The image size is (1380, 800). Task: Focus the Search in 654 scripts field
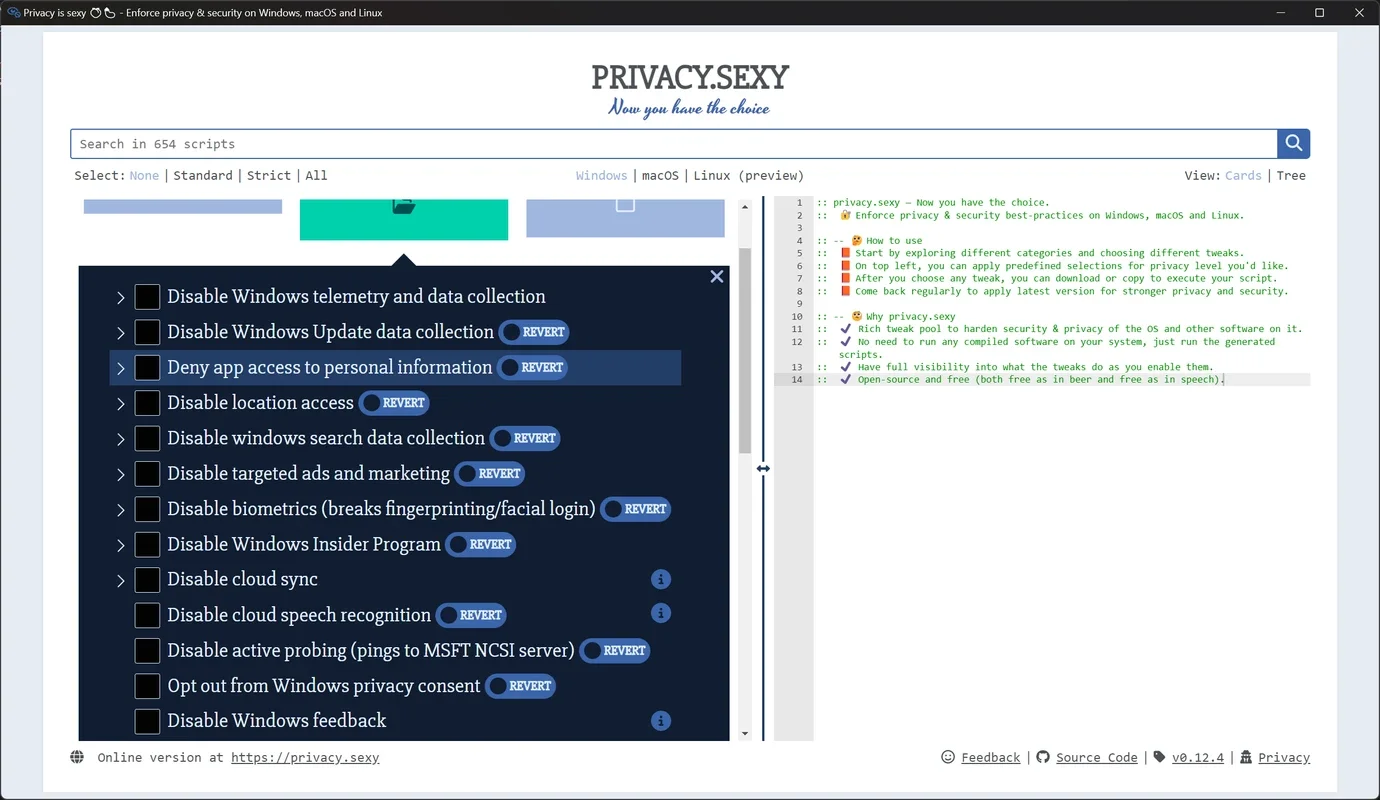(674, 144)
